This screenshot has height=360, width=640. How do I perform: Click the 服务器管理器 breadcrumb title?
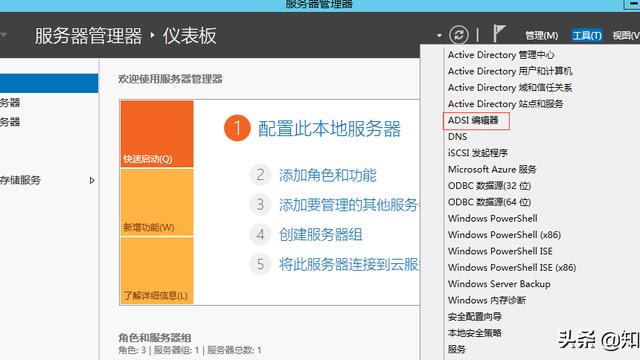pyautogui.click(x=88, y=36)
